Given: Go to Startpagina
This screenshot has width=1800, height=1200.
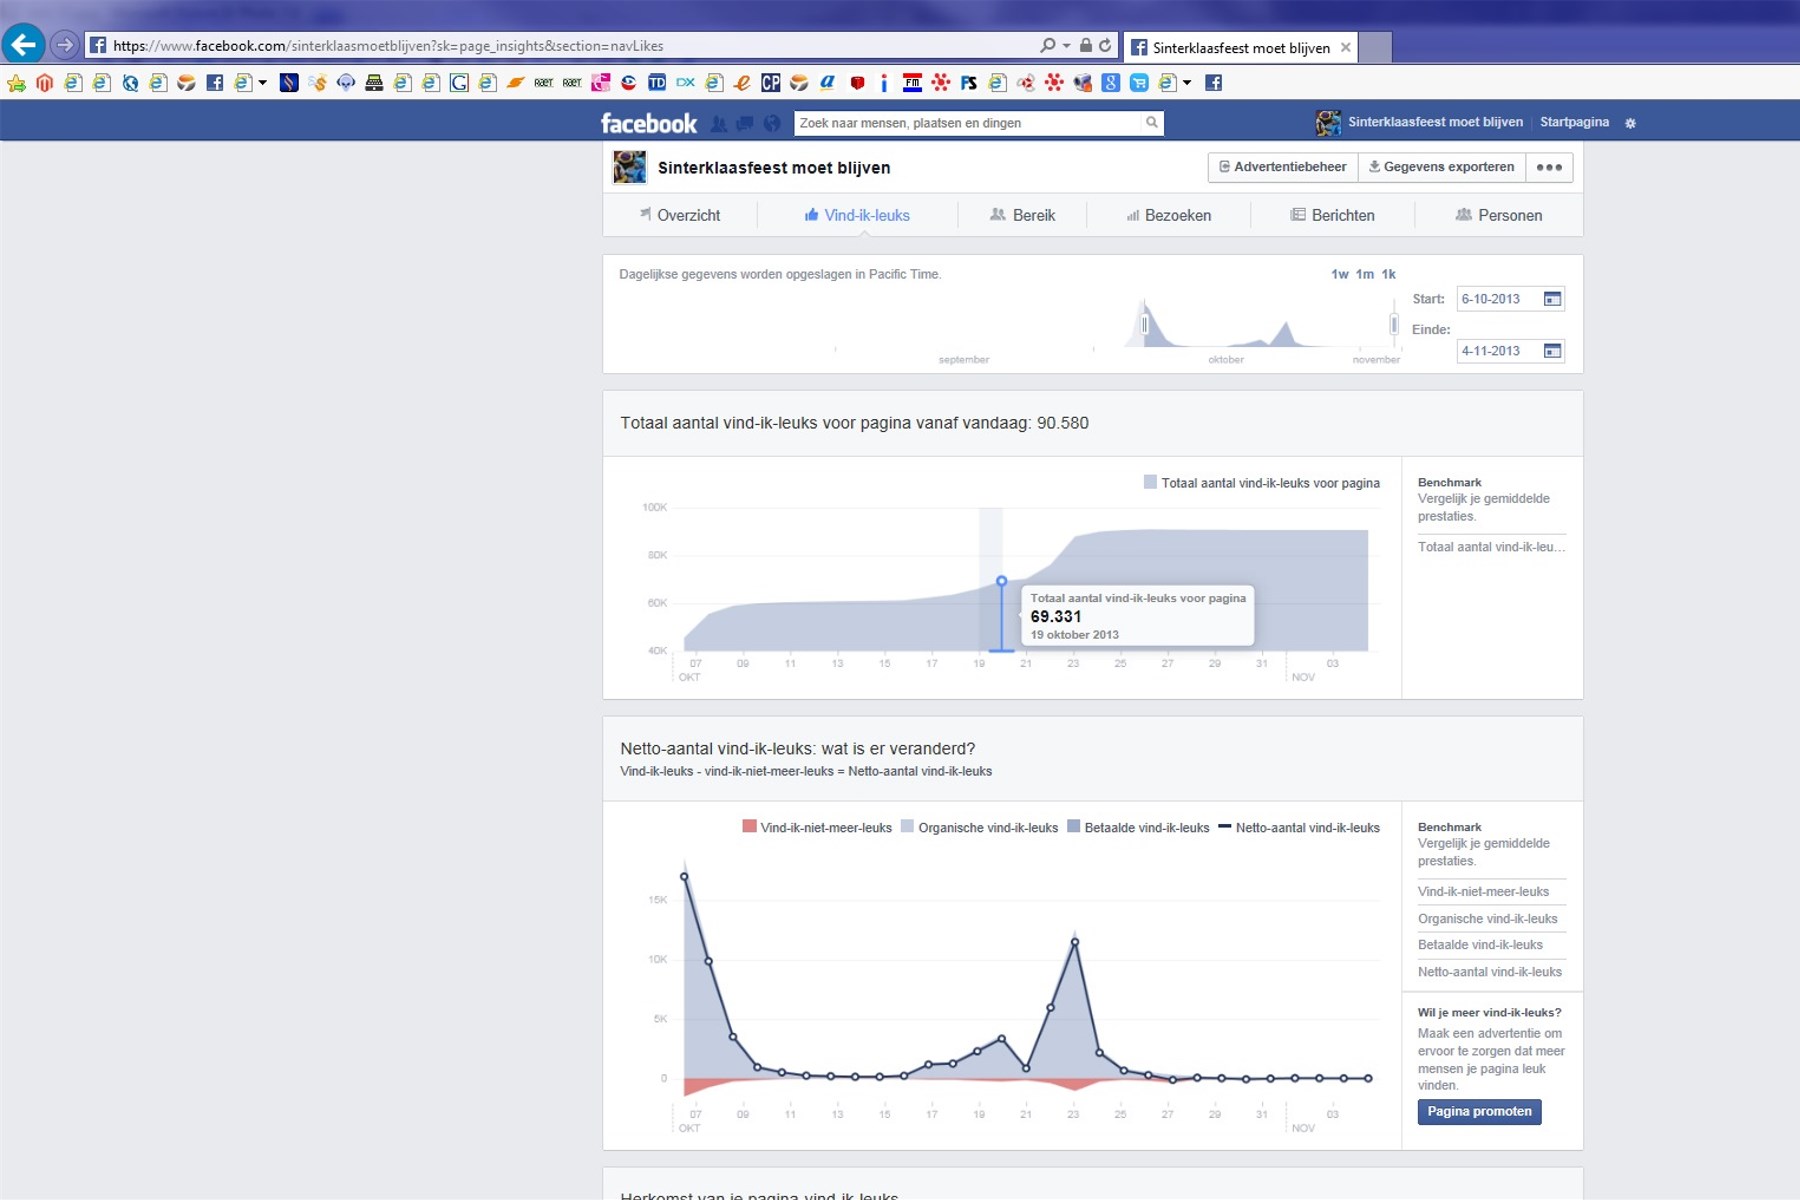Looking at the screenshot, I should (1574, 122).
